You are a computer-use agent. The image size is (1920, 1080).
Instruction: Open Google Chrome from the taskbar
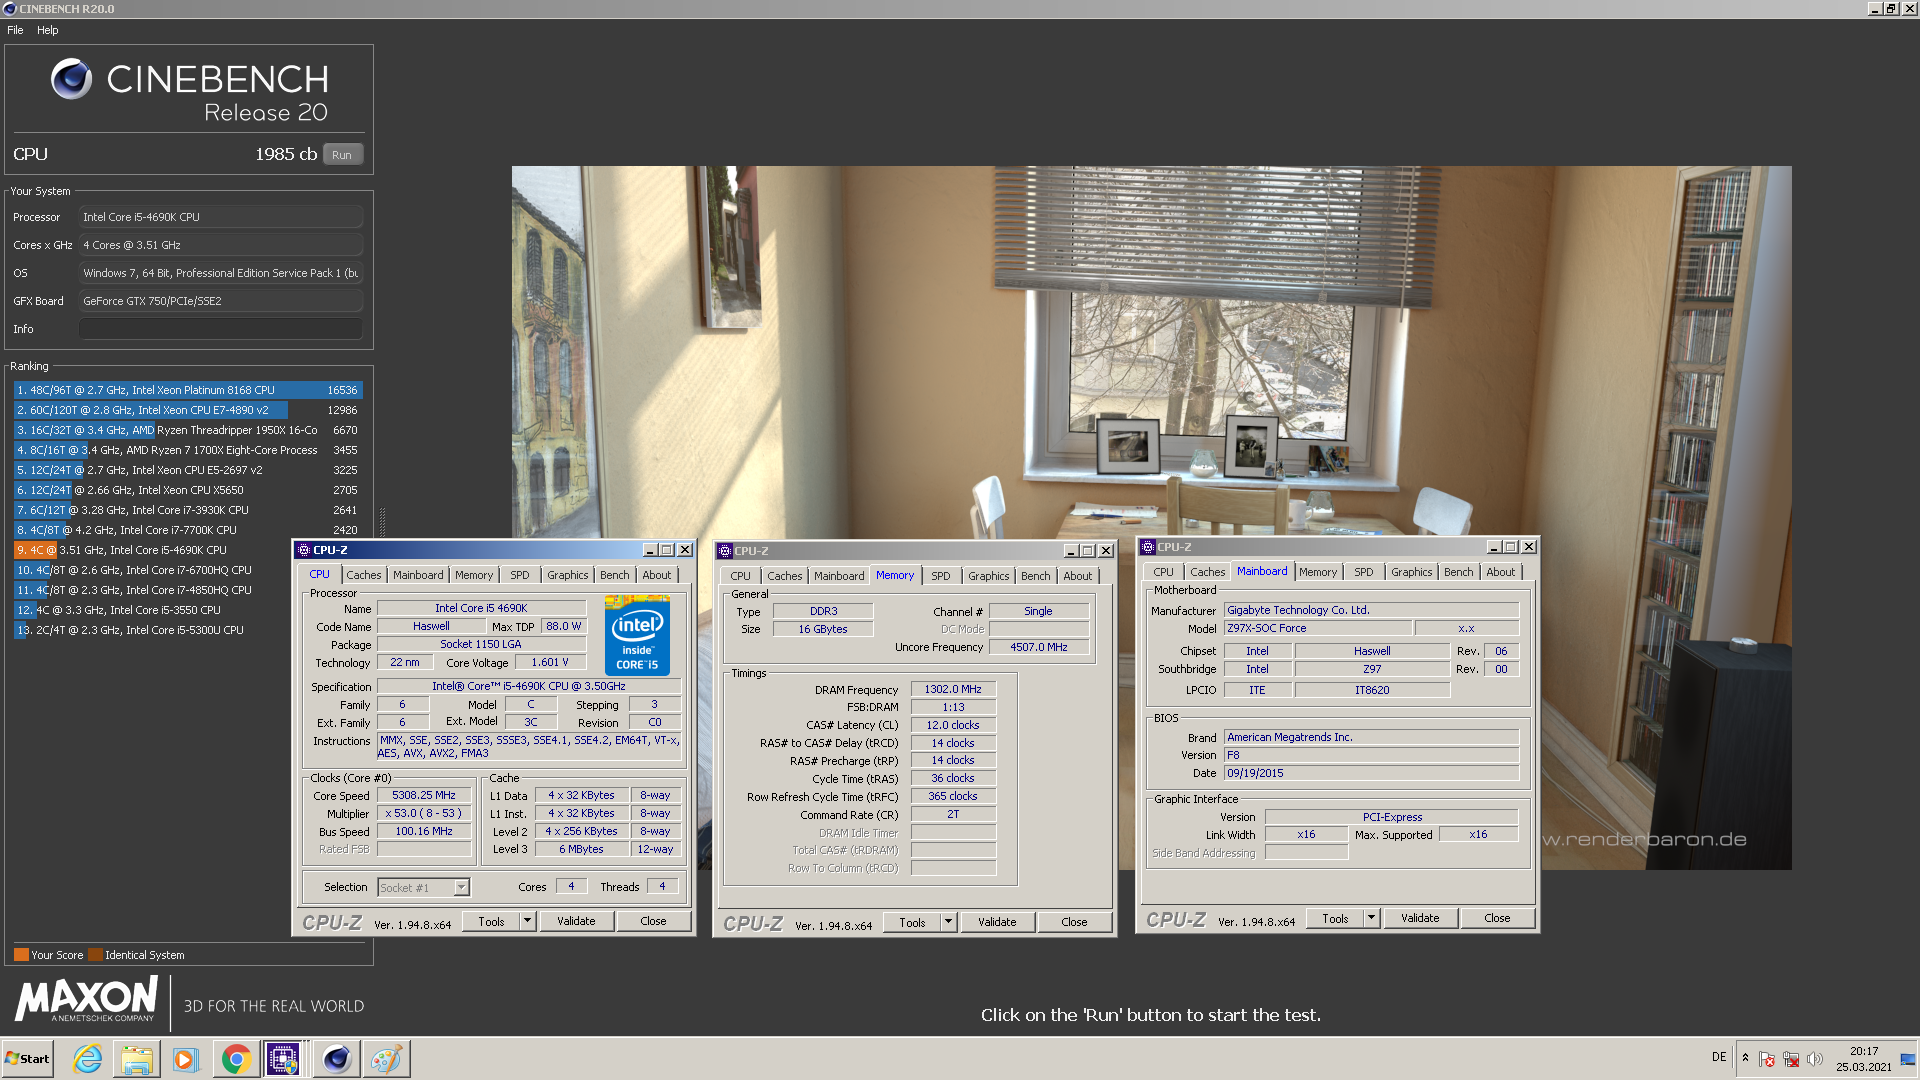[x=236, y=1059]
